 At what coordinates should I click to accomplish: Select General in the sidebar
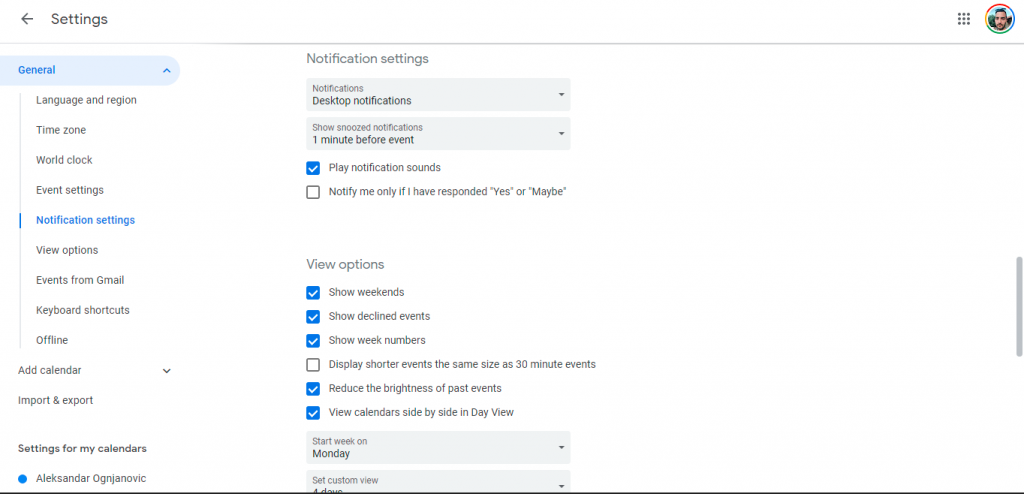(89, 71)
